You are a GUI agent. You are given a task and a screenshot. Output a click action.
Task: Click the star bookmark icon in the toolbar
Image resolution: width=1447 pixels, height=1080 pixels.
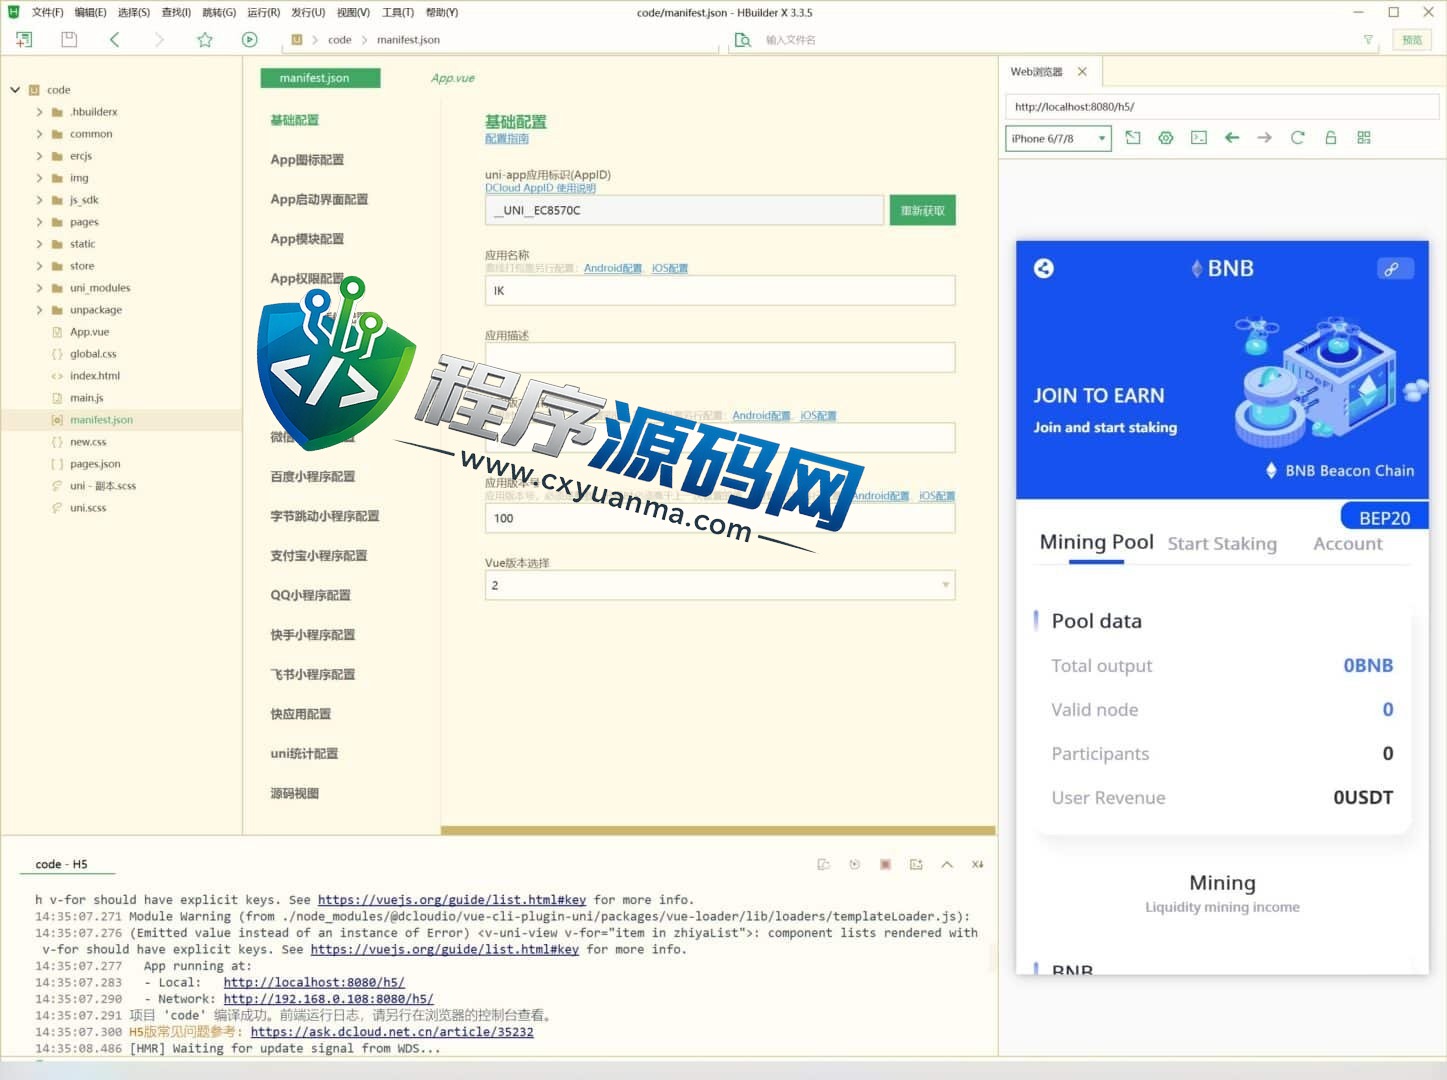point(205,40)
